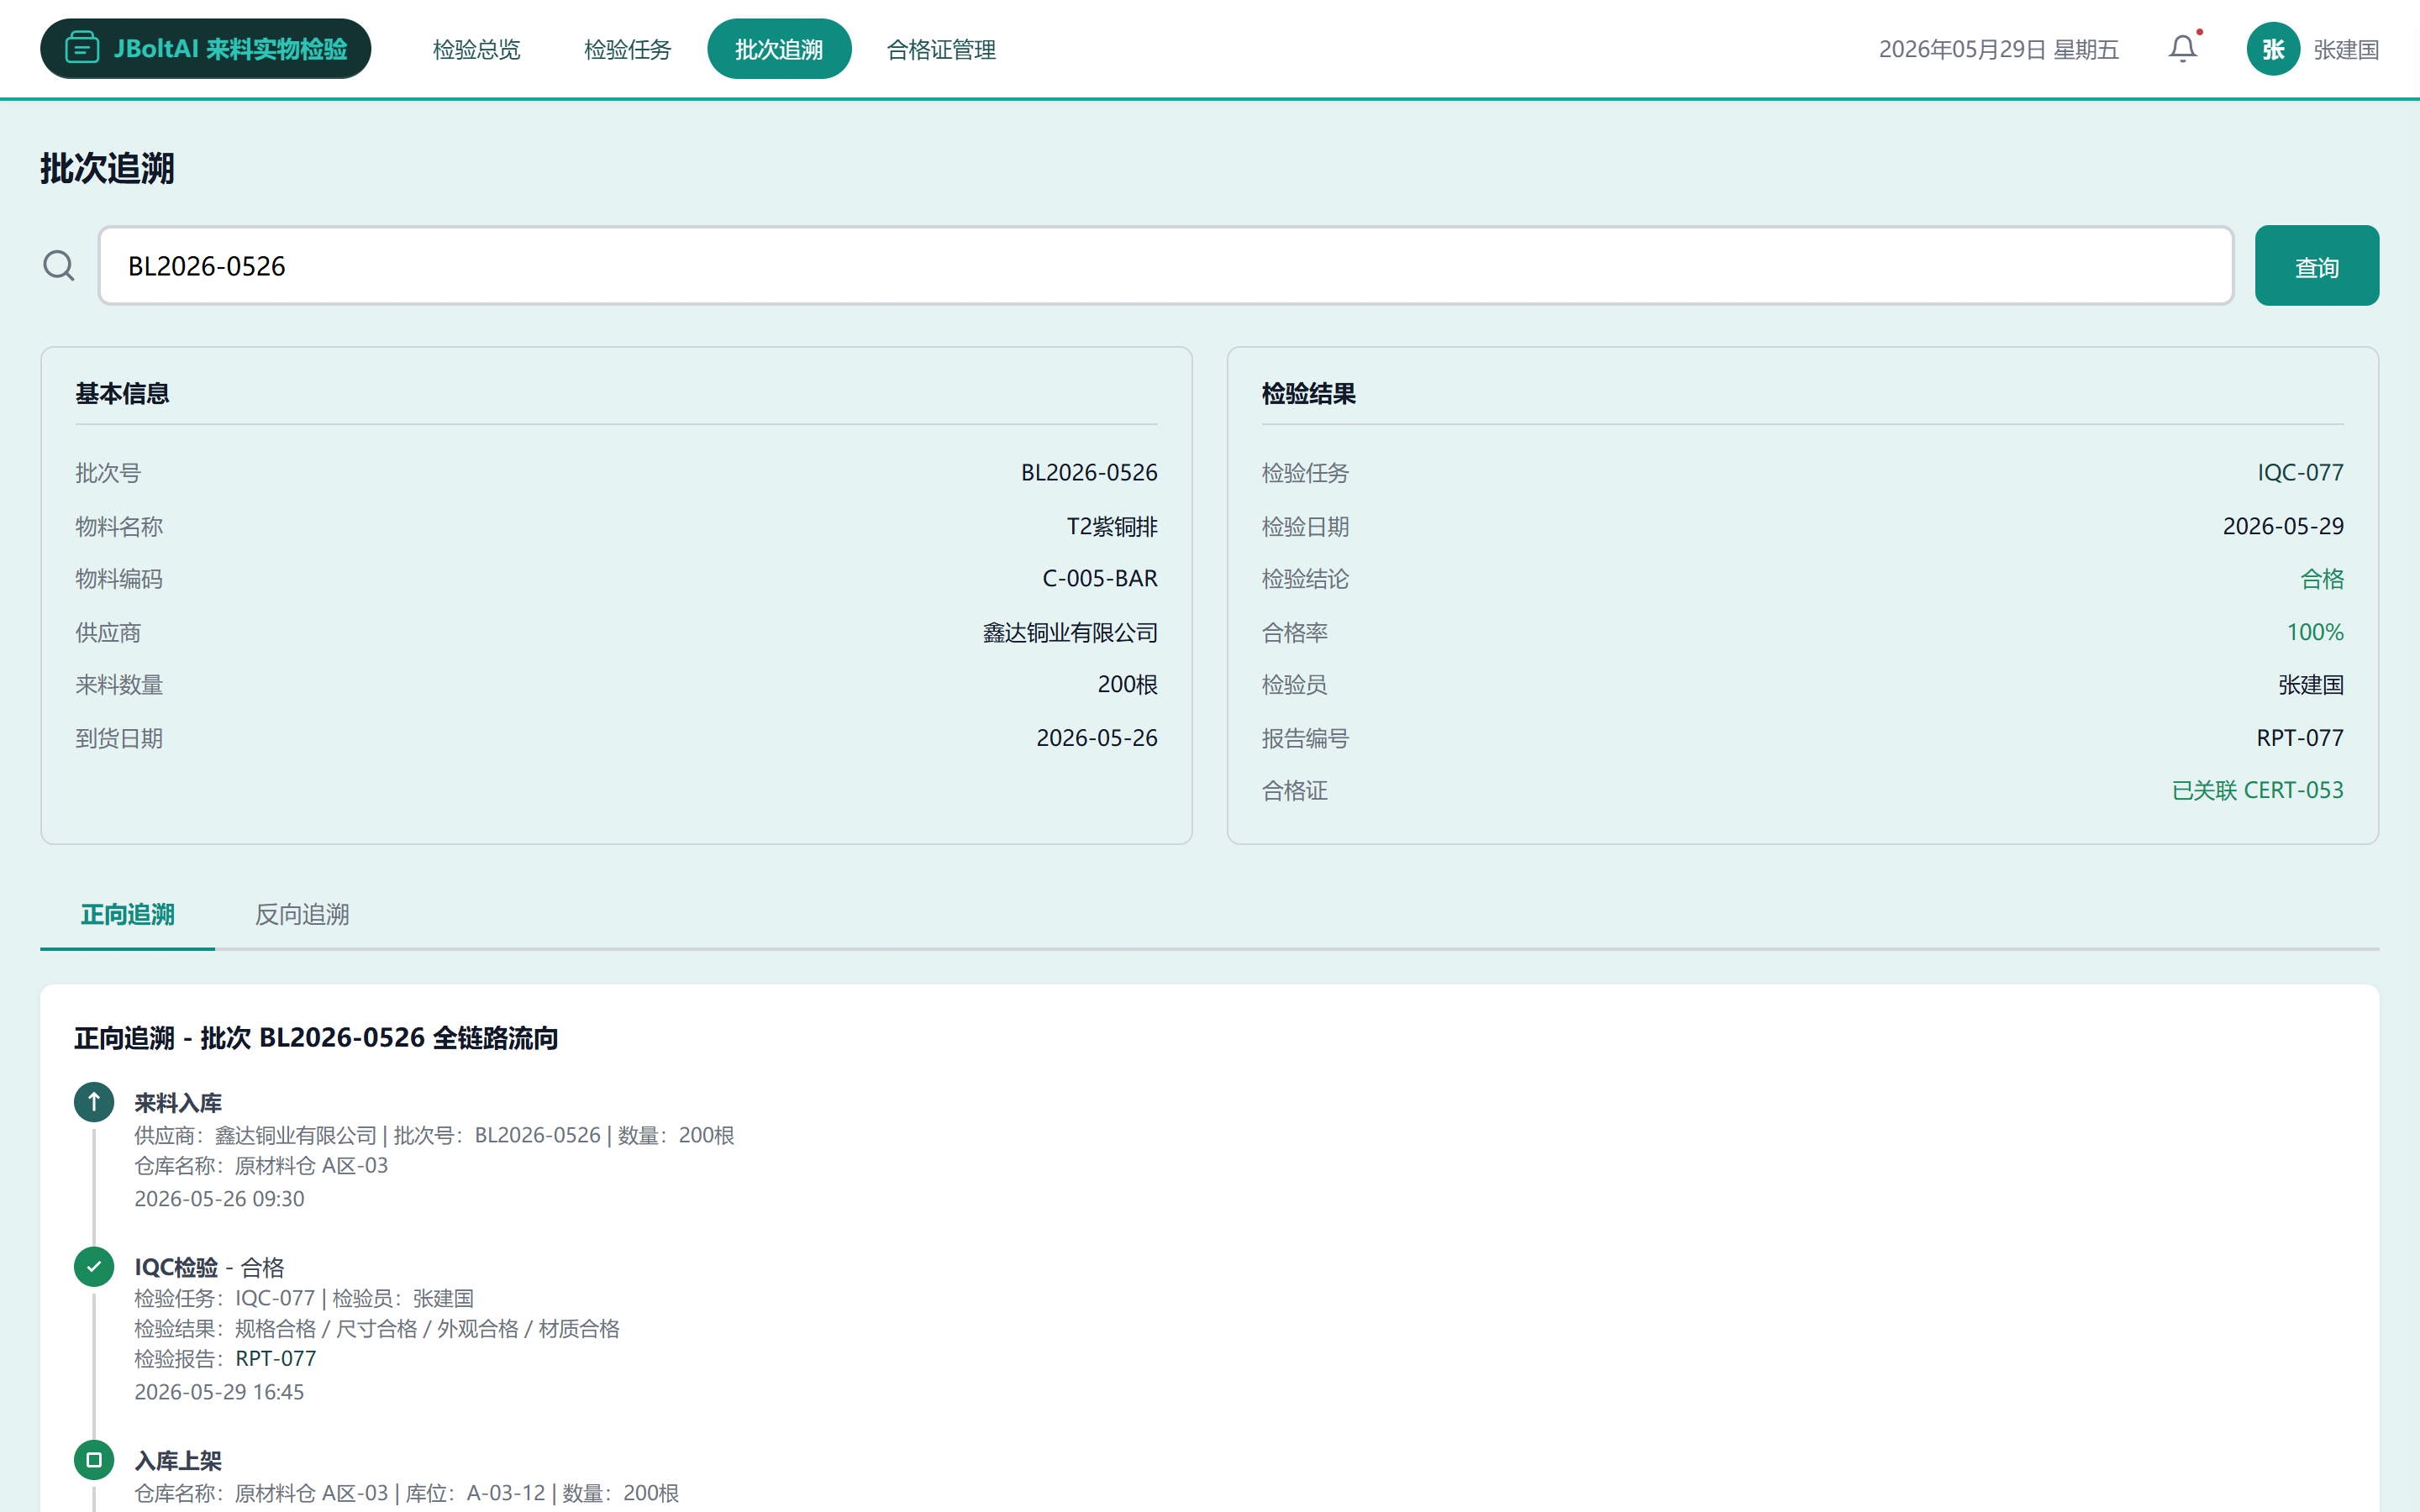The height and width of the screenshot is (1512, 2420).
Task: Click the JBoltAI 来料实物检验 brand title
Action: (x=230, y=48)
